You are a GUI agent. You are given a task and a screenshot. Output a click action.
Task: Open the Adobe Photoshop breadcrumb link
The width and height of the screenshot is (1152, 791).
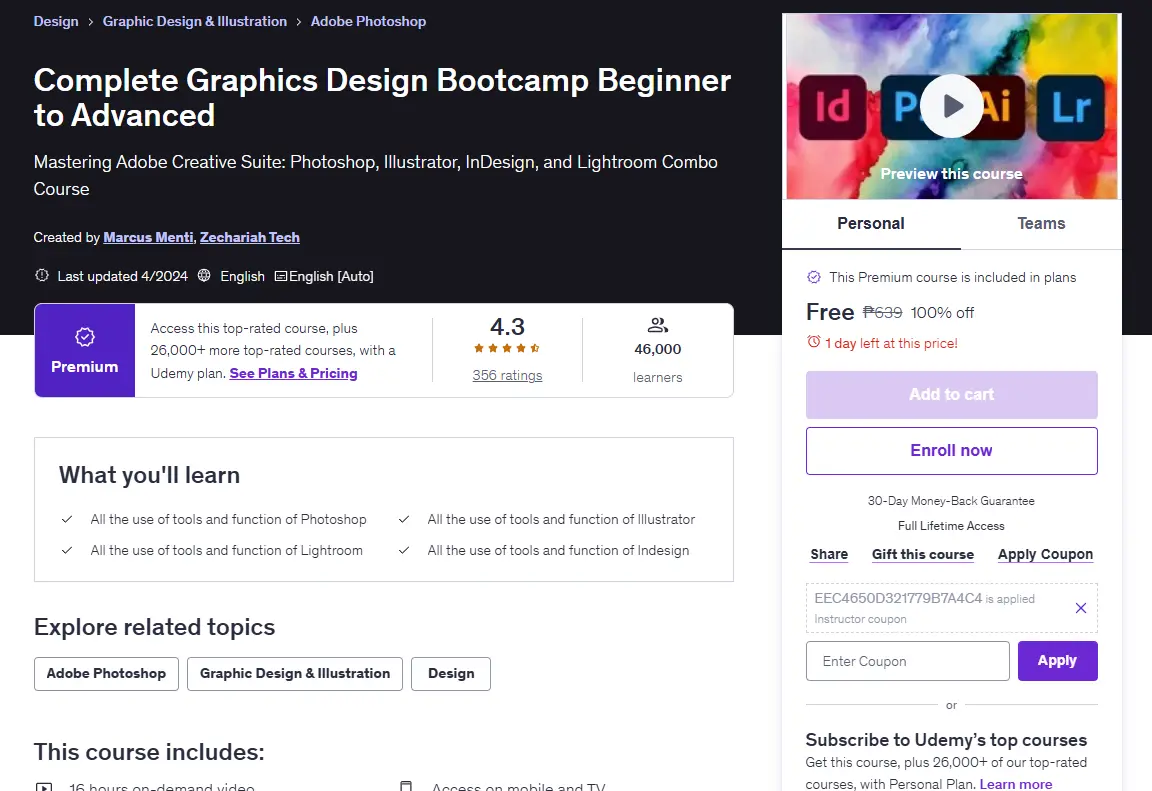point(368,21)
